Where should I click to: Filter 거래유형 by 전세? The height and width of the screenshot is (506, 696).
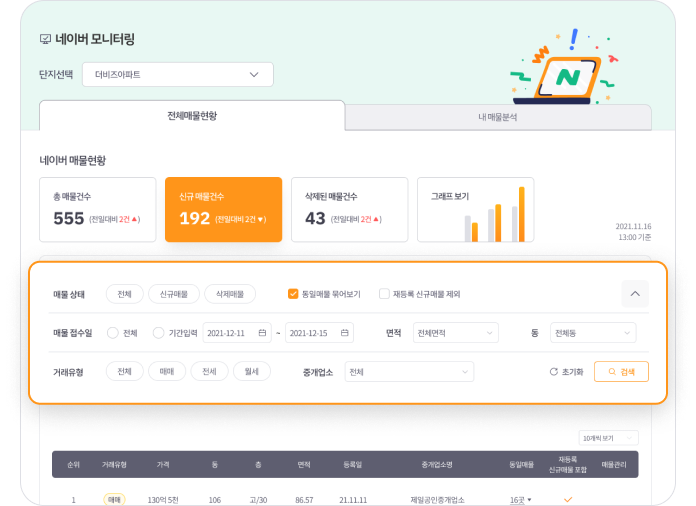pyautogui.click(x=210, y=371)
